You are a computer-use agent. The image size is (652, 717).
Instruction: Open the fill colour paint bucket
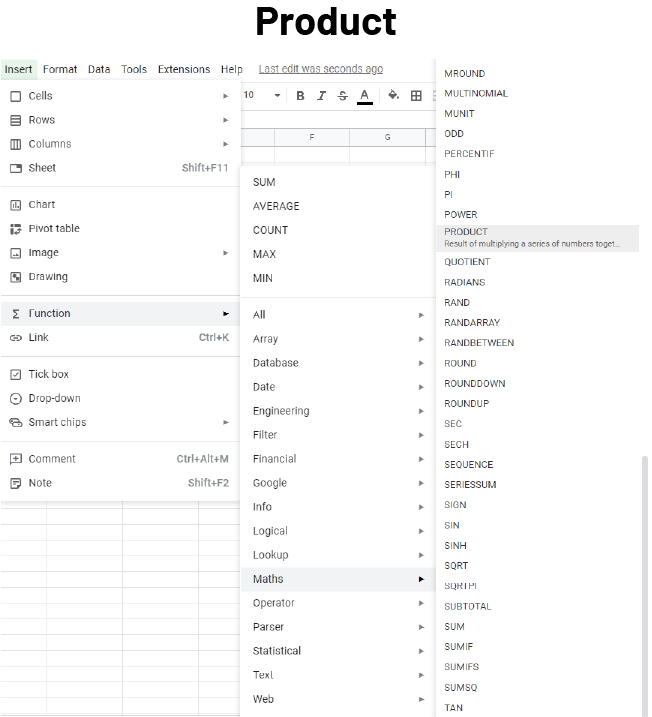point(393,96)
